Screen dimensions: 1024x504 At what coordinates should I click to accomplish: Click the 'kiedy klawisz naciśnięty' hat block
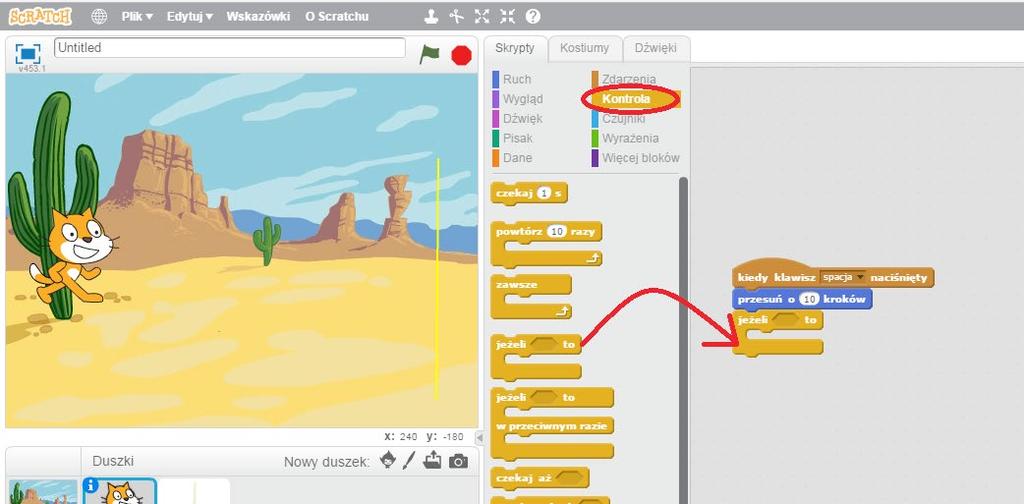833,274
